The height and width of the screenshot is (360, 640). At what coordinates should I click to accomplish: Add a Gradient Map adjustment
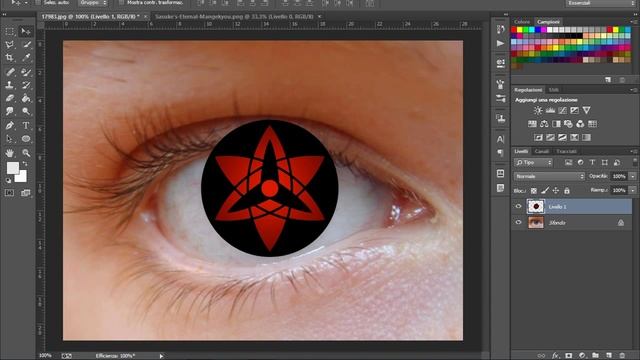coord(587,138)
